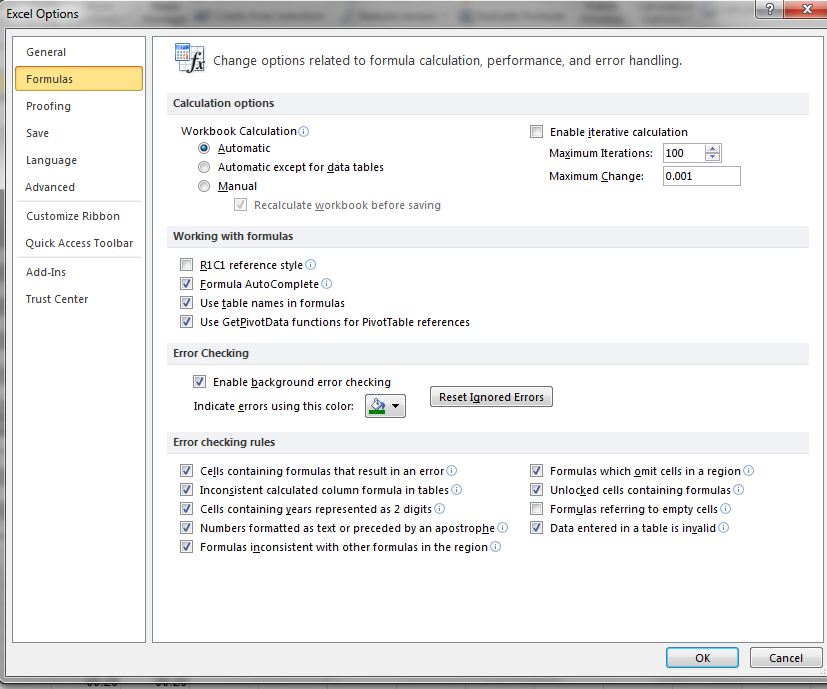Click the Maximum Iterations up stepper arrow
This screenshot has width=827, height=689.
(x=712, y=148)
